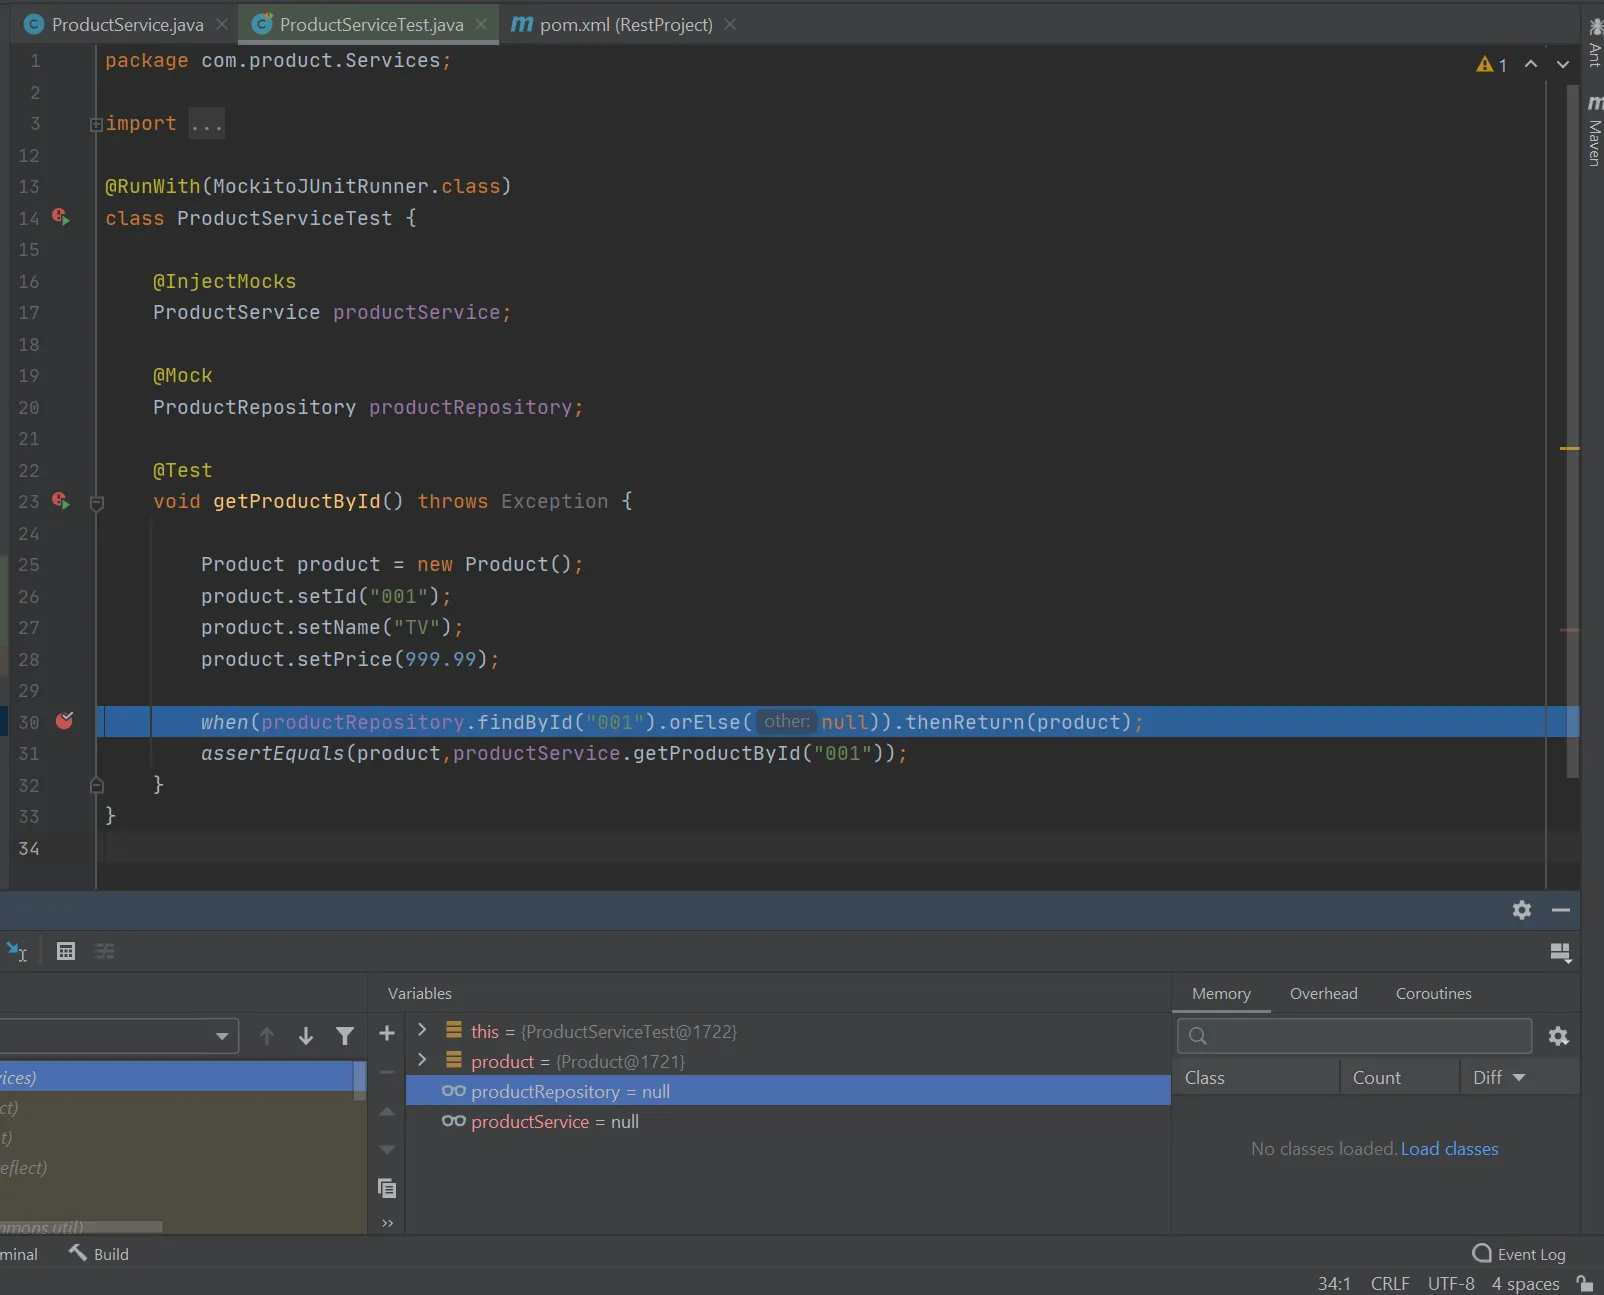Open Memory view settings gear

tap(1558, 1036)
